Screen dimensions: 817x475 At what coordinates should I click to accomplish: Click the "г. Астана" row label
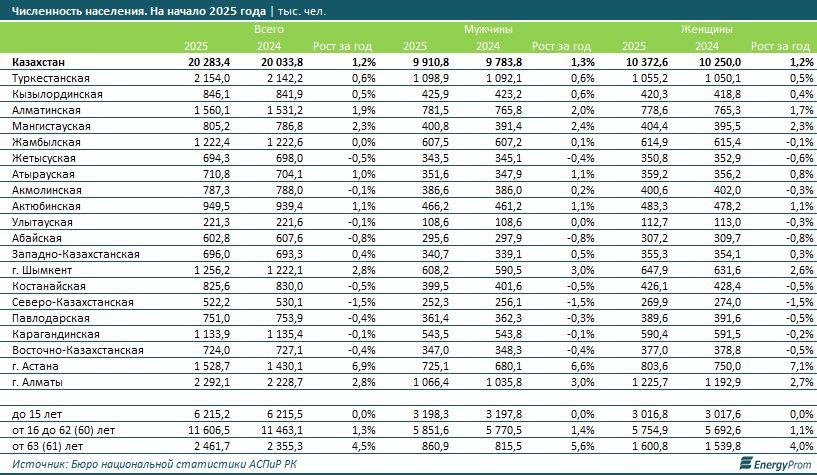37,366
